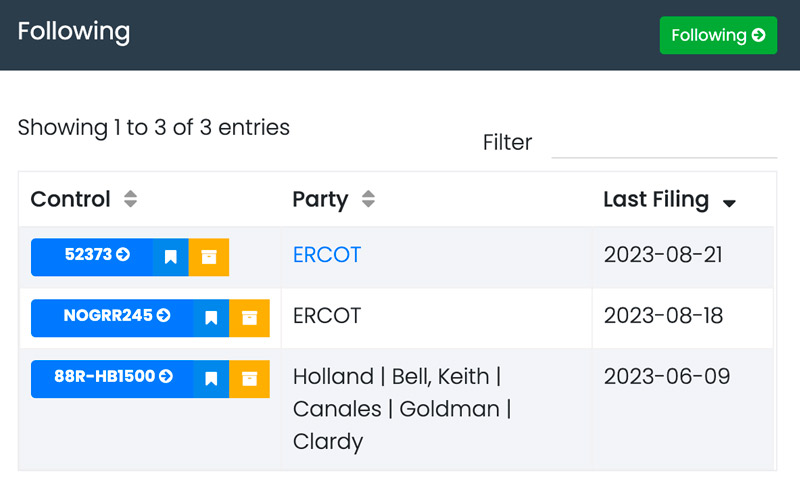This screenshot has width=800, height=483.
Task: Click the Party column header text
Action: (320, 199)
